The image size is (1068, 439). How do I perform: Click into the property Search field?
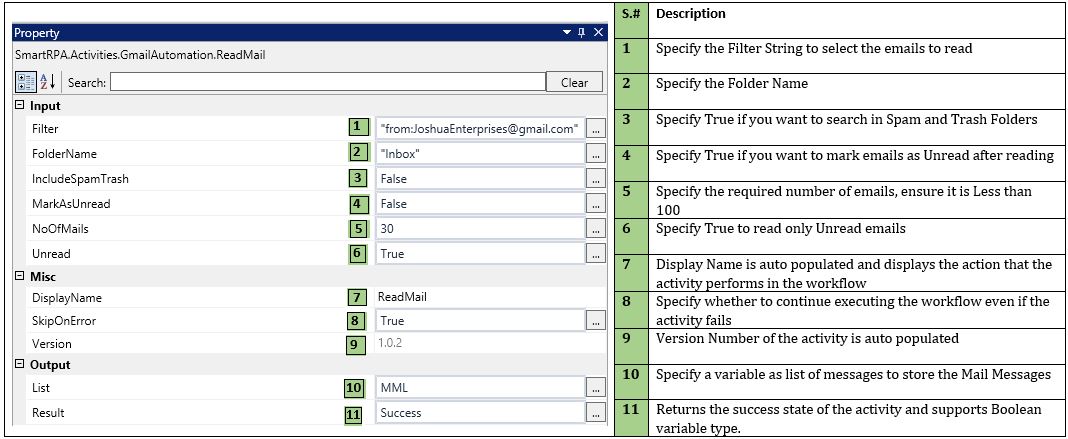[x=327, y=82]
